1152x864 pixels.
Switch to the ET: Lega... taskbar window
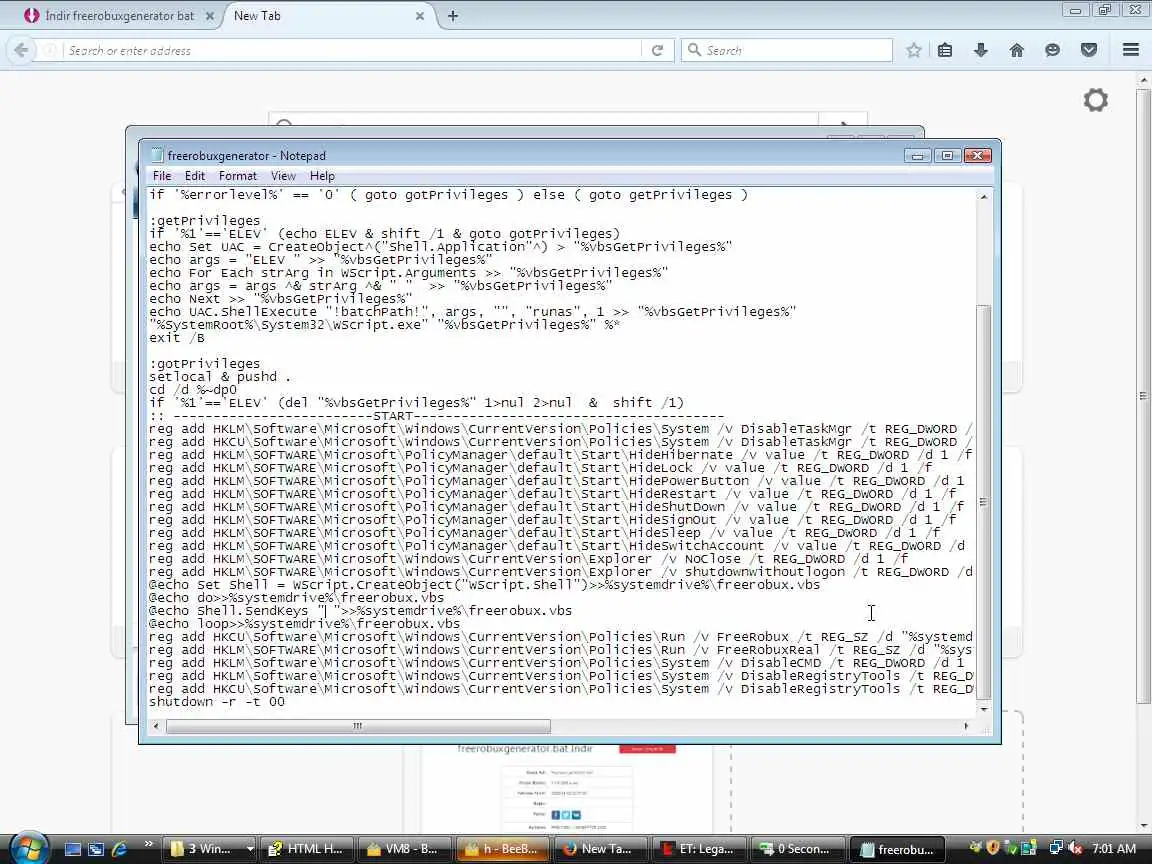[x=699, y=849]
